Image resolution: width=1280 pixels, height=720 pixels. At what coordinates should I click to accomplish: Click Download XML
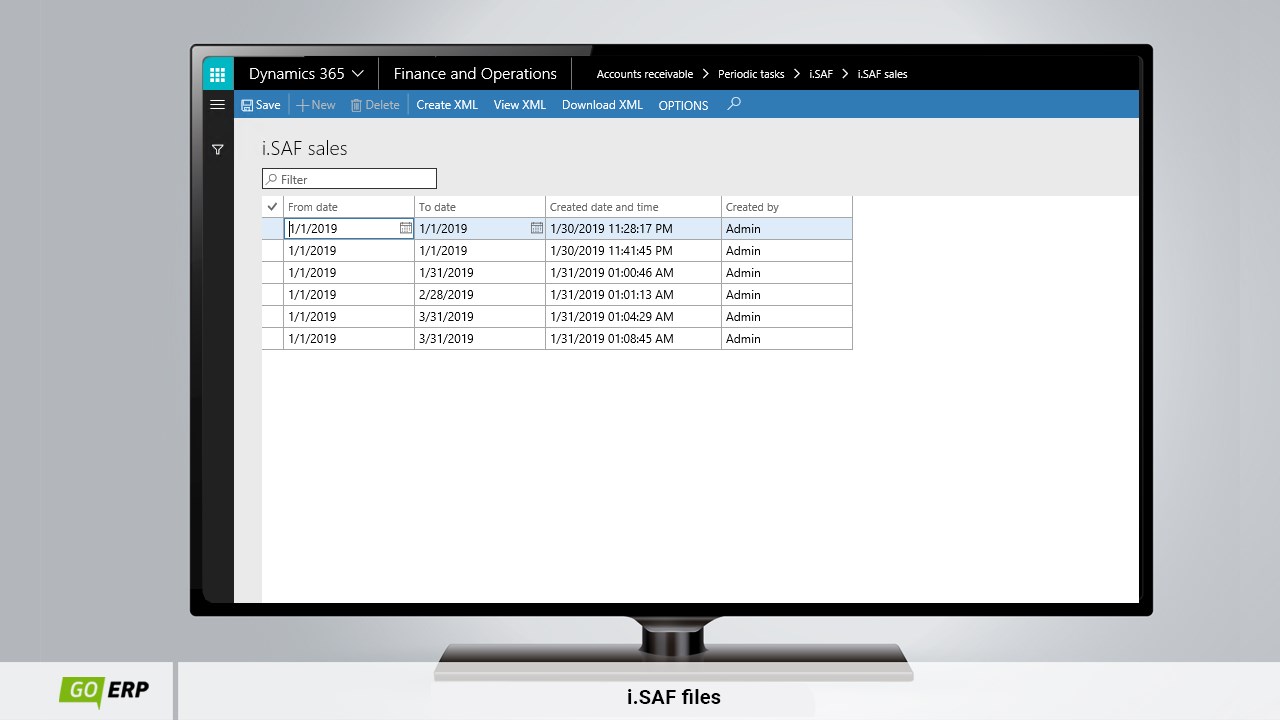coord(602,105)
